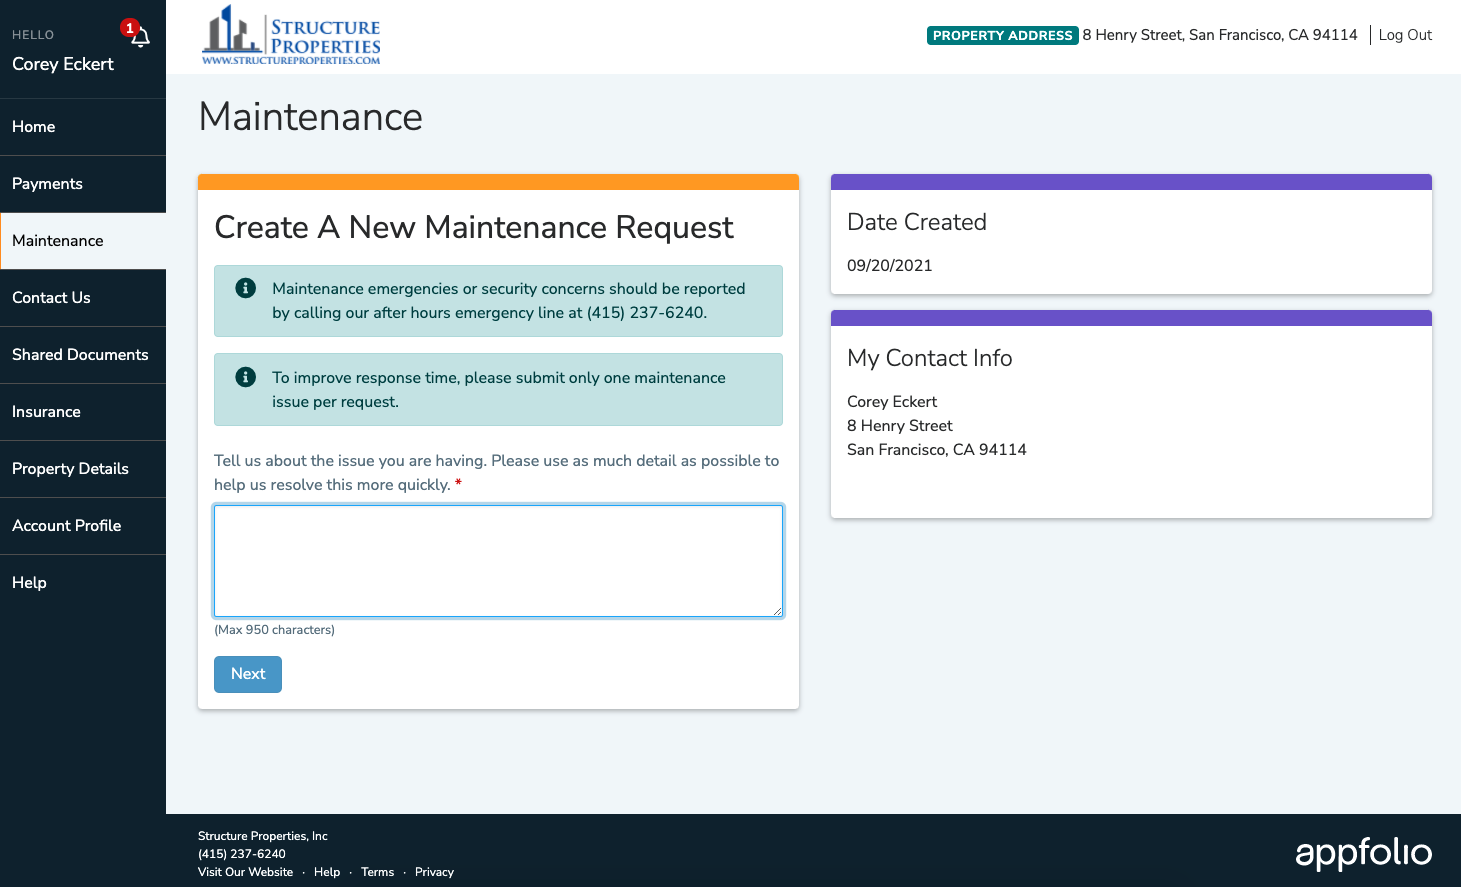
Task: Open Shared Documents
Action: [83, 355]
